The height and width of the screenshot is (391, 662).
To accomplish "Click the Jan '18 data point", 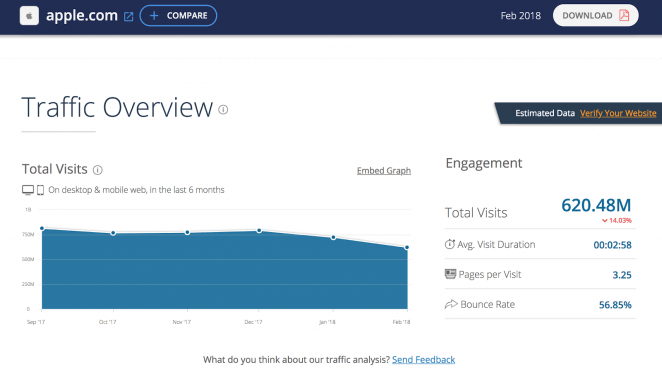I will [333, 238].
